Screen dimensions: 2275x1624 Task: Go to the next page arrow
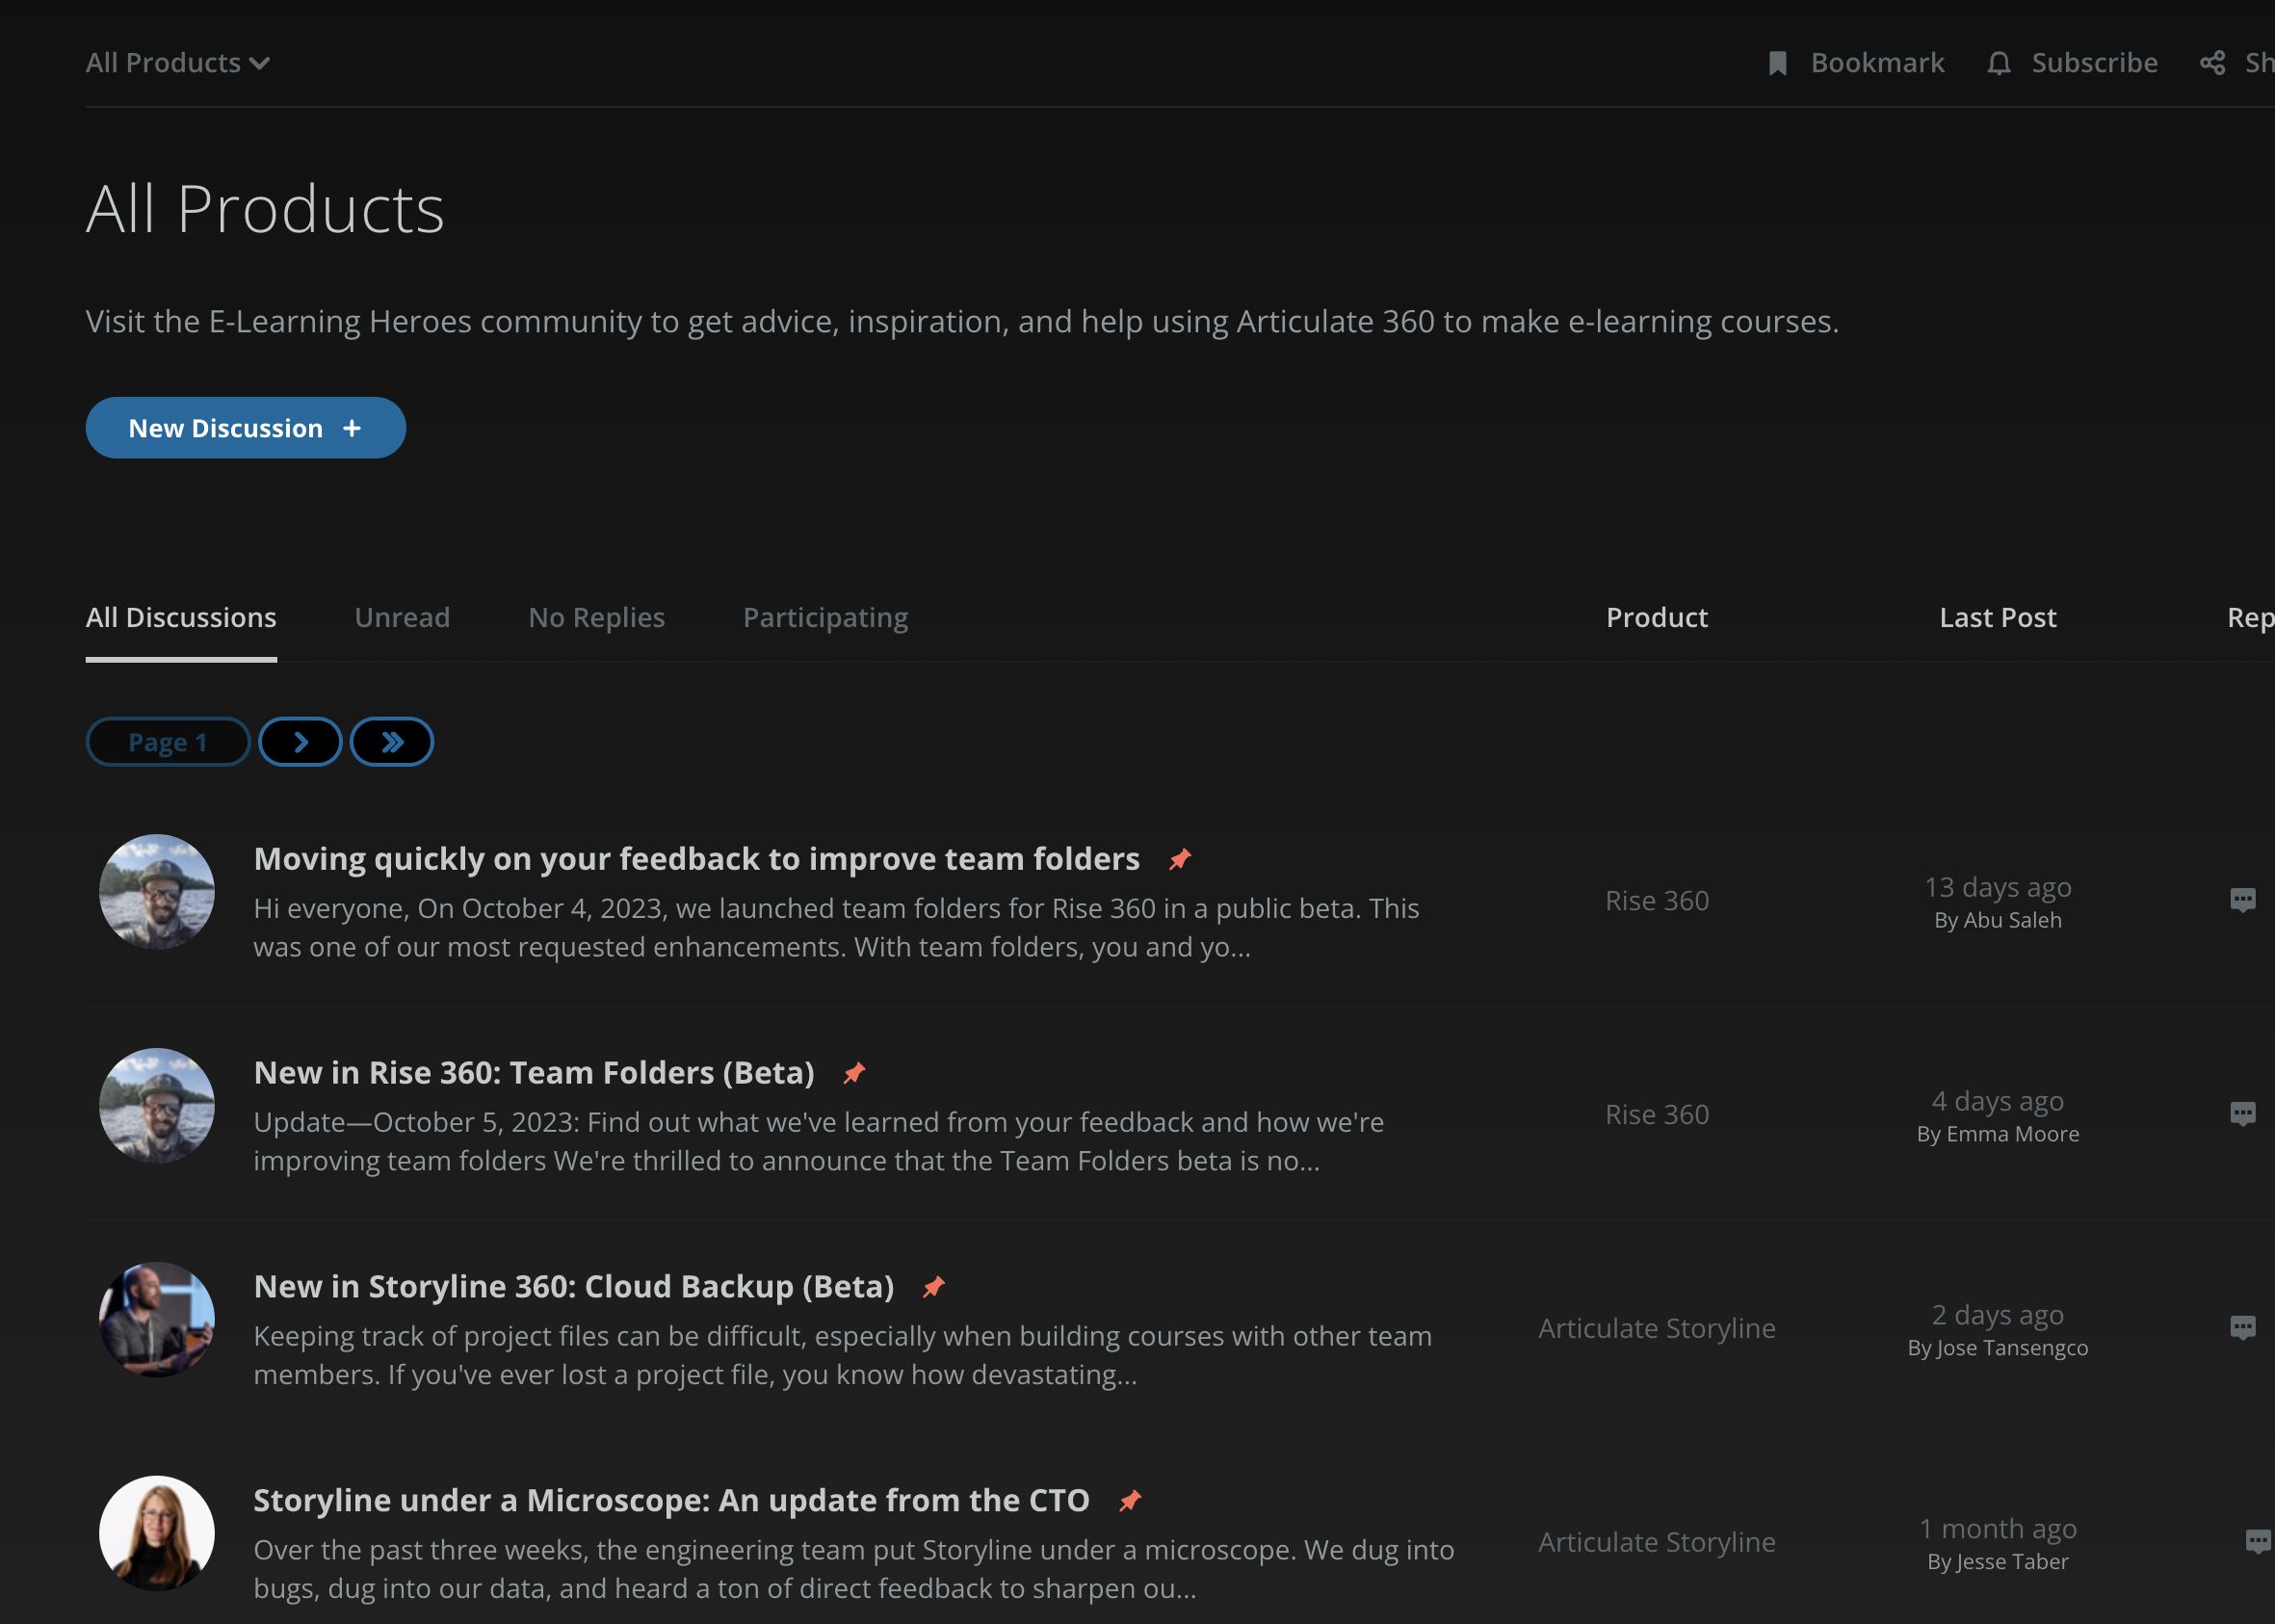click(300, 742)
